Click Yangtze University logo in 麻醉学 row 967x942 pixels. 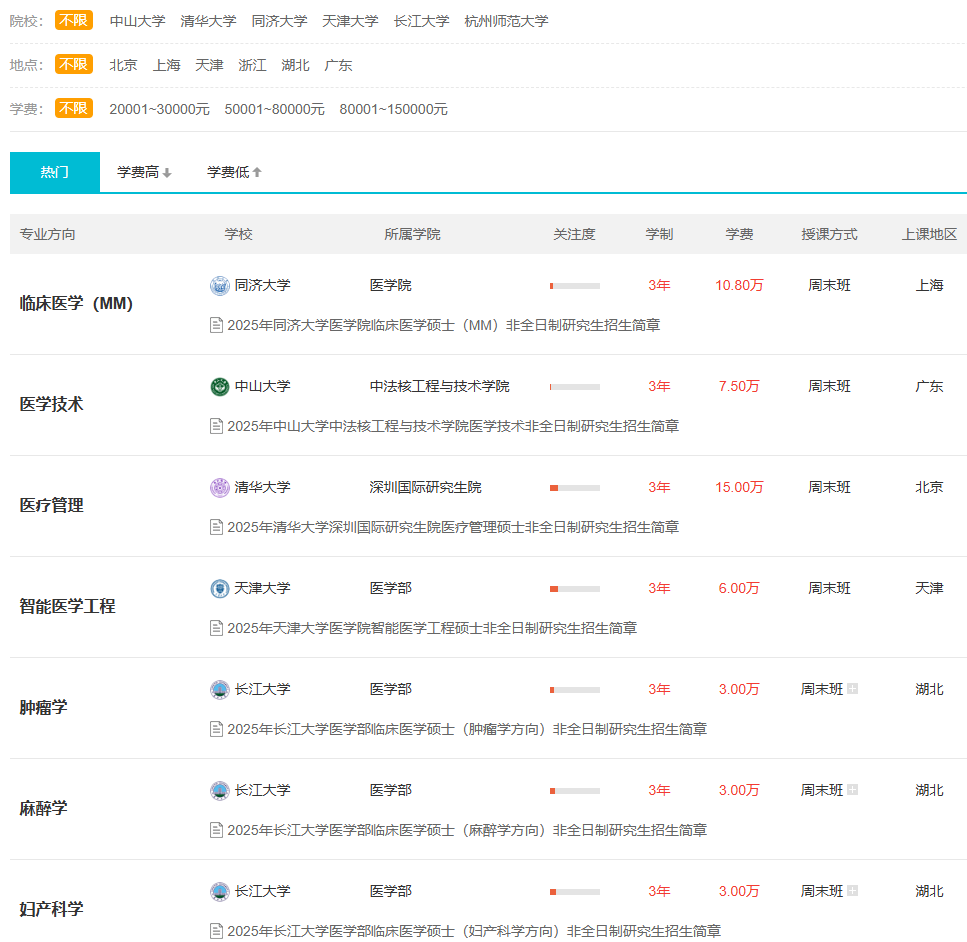tap(220, 790)
